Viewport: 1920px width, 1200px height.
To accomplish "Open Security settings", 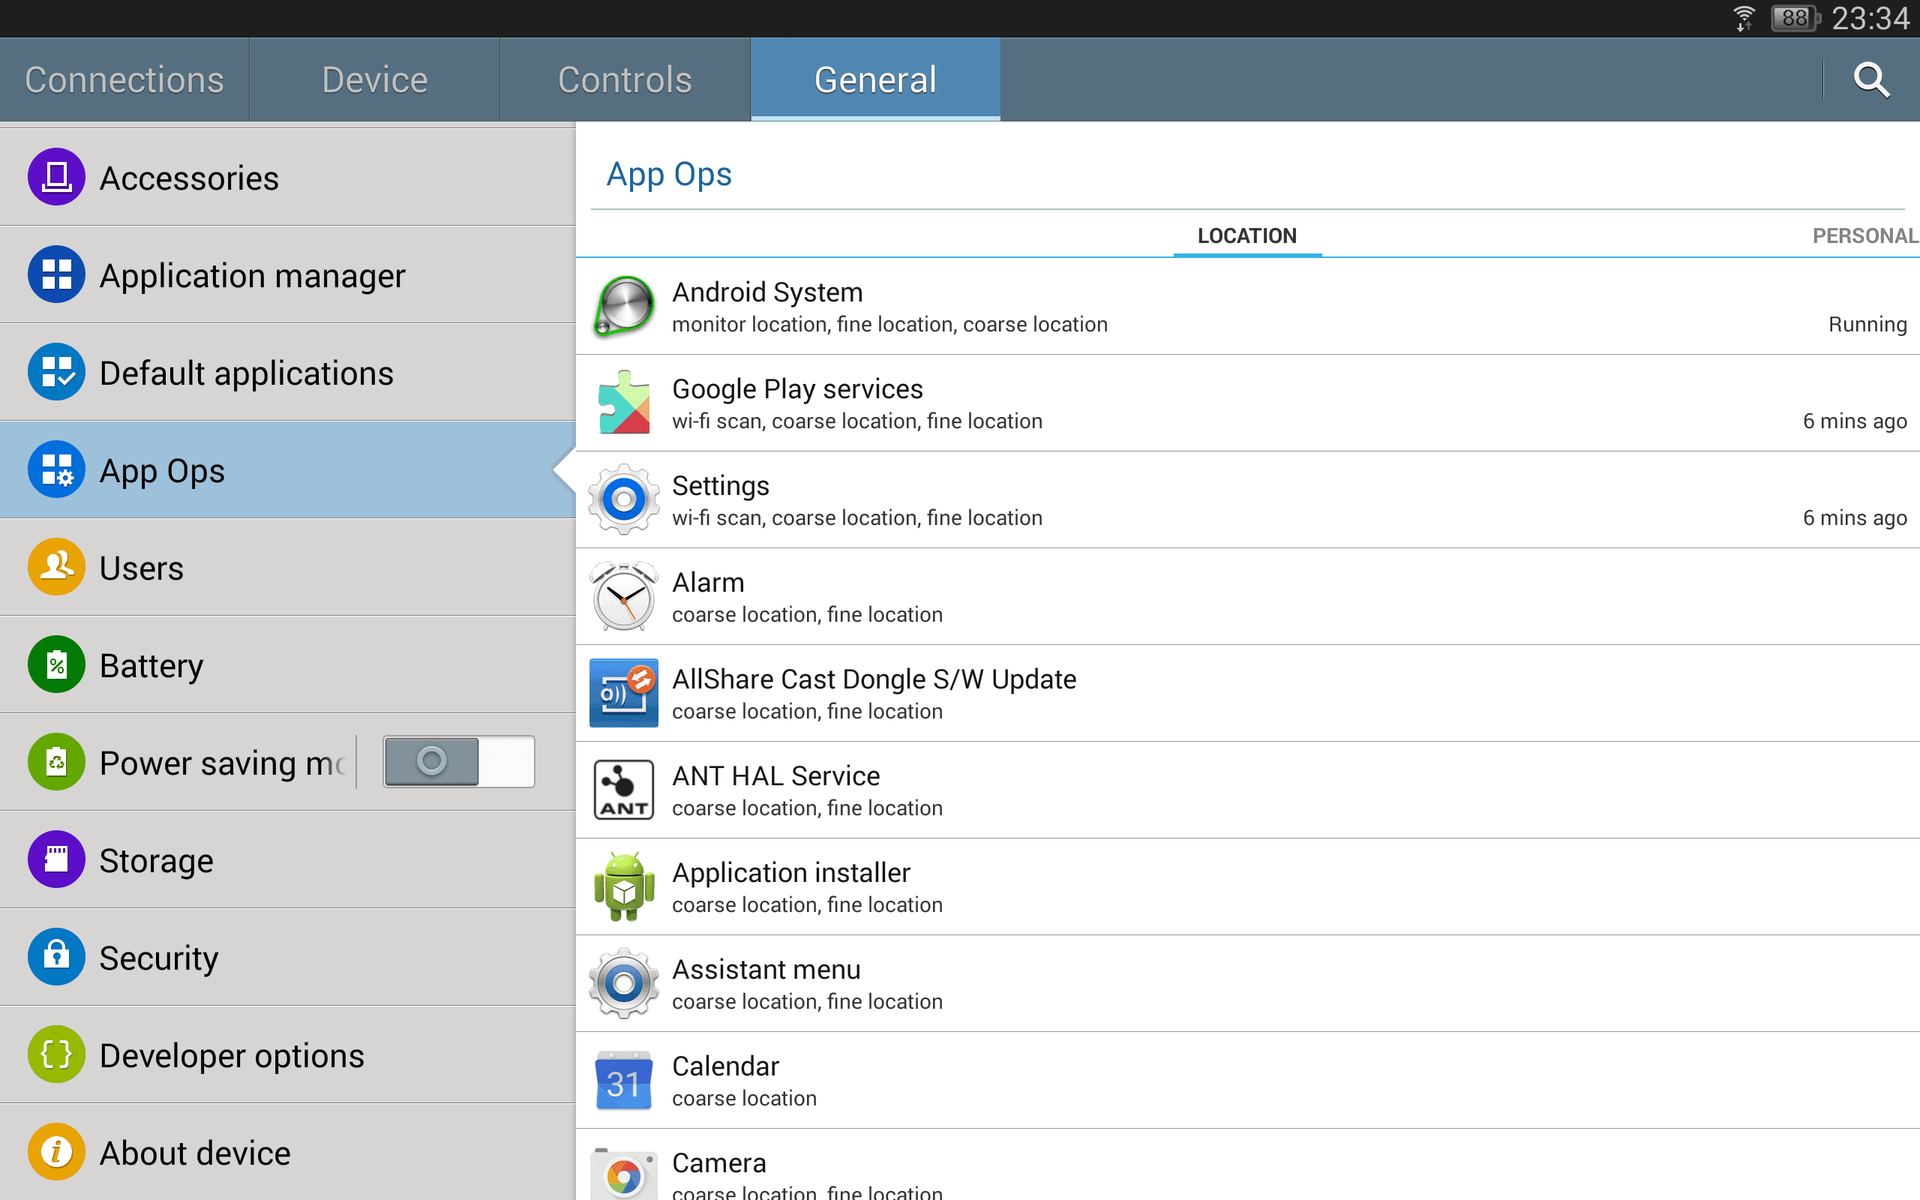I will coord(288,957).
